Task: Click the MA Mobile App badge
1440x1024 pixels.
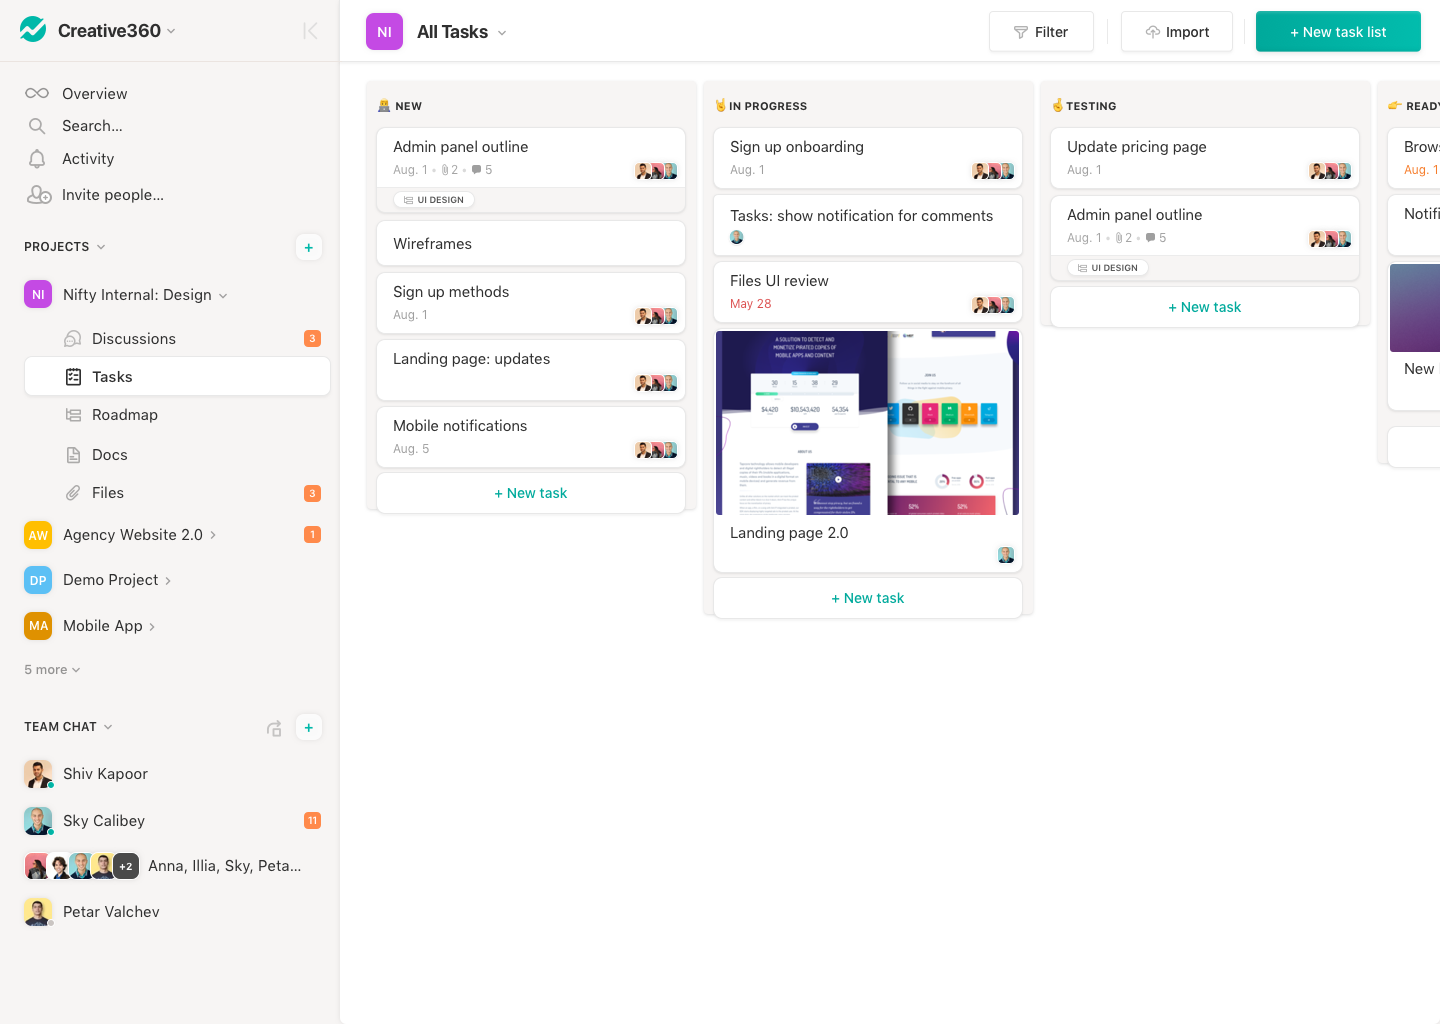Action: click(38, 626)
